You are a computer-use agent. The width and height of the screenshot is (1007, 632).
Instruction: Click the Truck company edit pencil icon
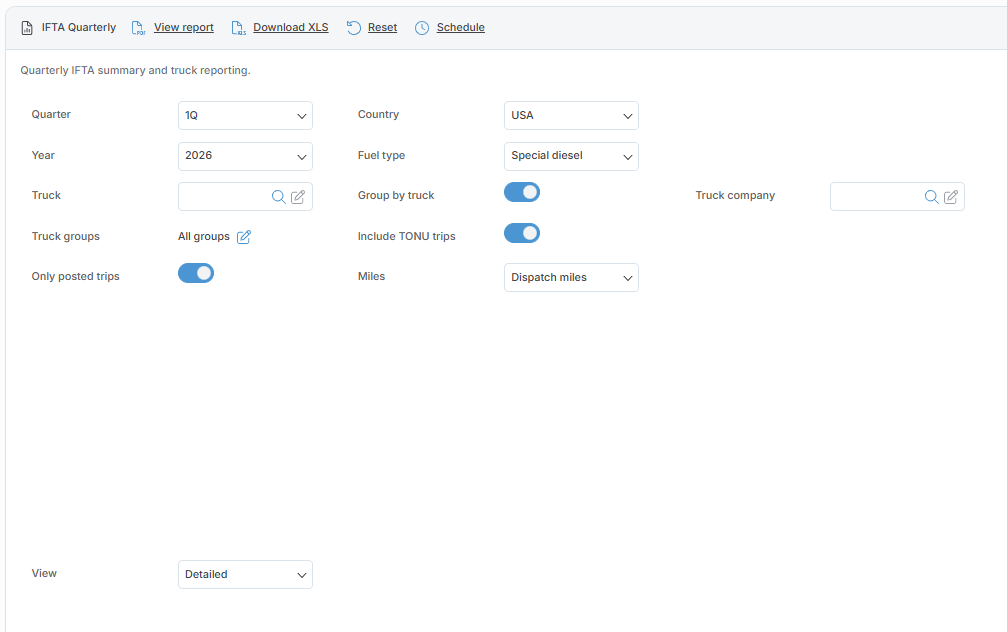pyautogui.click(x=951, y=197)
